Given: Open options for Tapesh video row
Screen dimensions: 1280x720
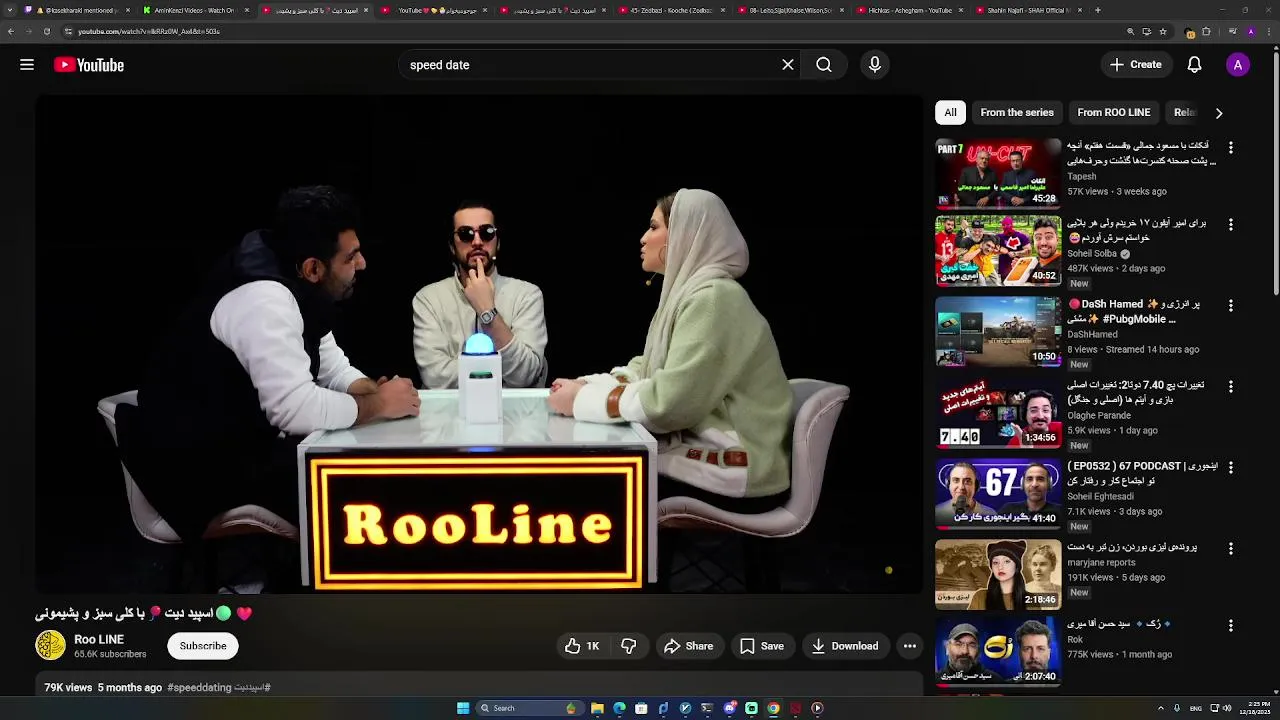Looking at the screenshot, I should (x=1231, y=147).
